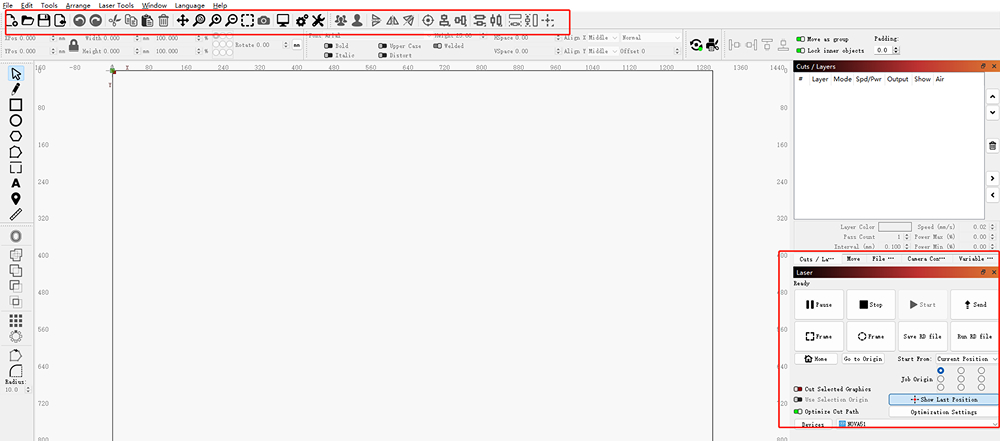Viewport: 1000px width, 441px height.
Task: Open the Normal text mode dropdown
Action: (651, 38)
